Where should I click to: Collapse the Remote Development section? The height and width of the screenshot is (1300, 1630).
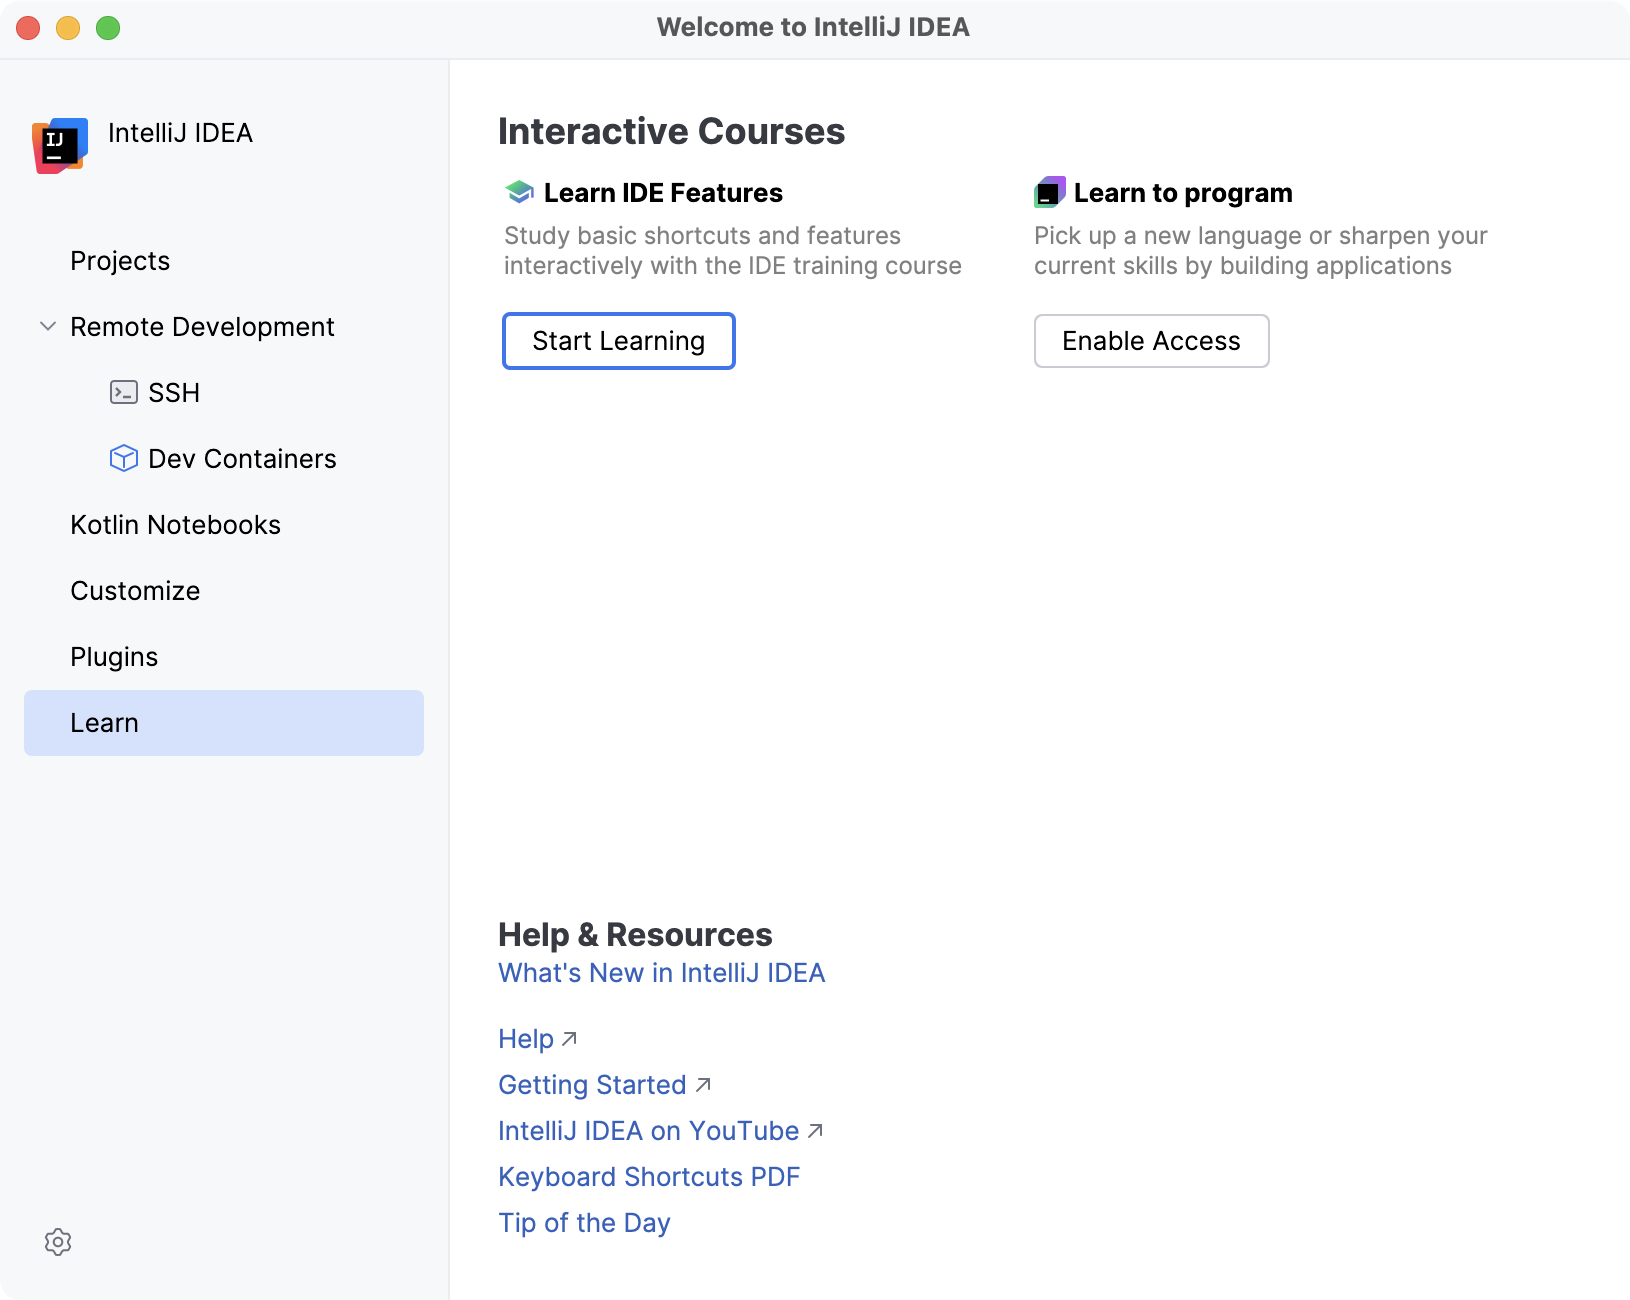(x=47, y=326)
